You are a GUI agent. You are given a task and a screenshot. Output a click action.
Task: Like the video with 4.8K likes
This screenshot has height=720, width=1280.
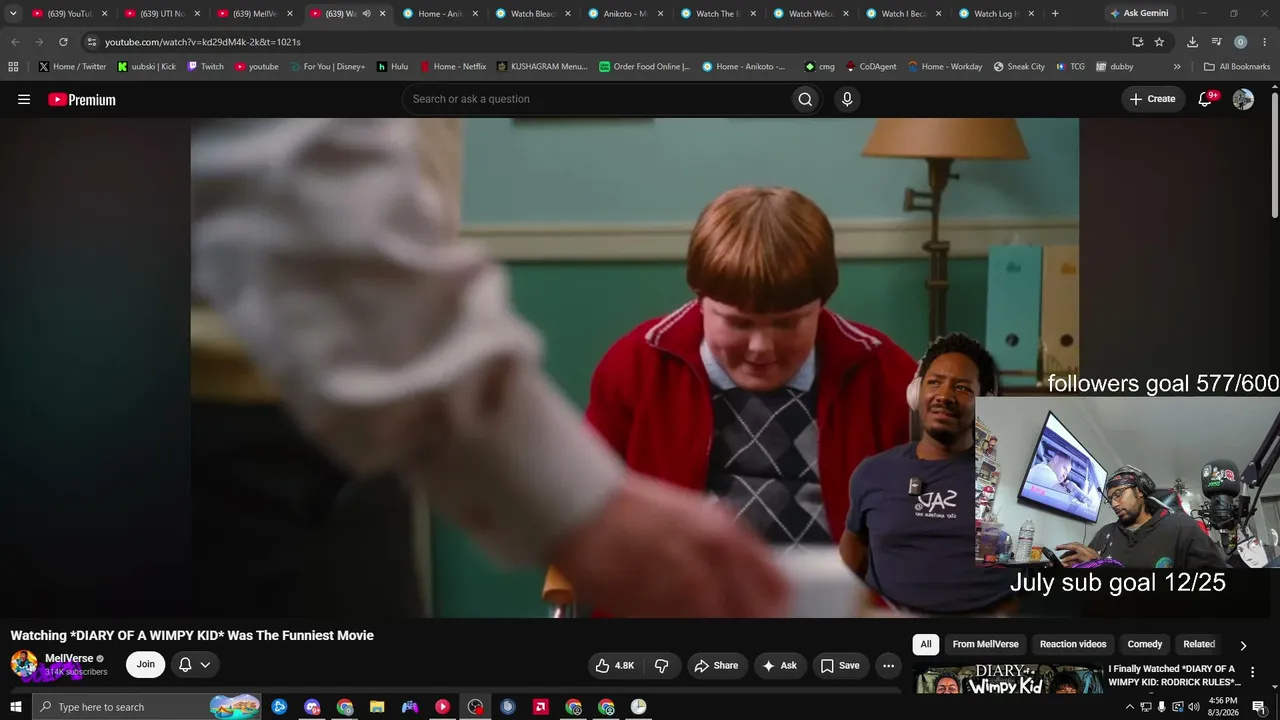click(x=615, y=665)
